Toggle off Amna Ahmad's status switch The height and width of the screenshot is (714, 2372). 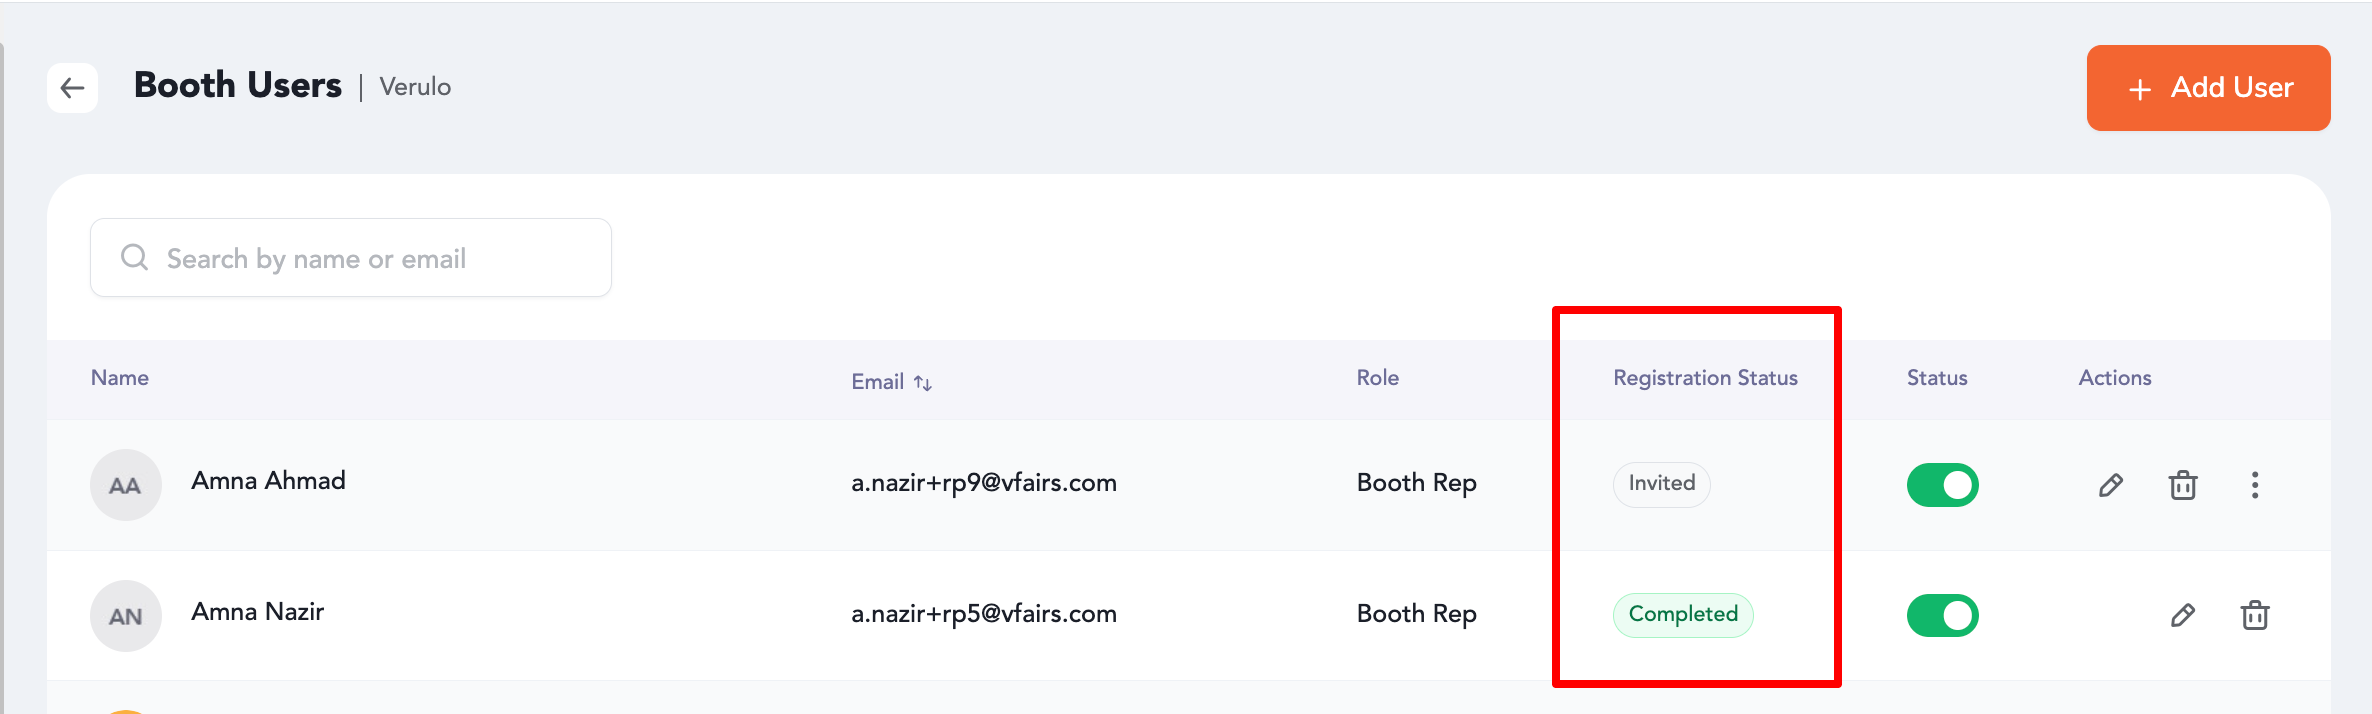pyautogui.click(x=1942, y=485)
